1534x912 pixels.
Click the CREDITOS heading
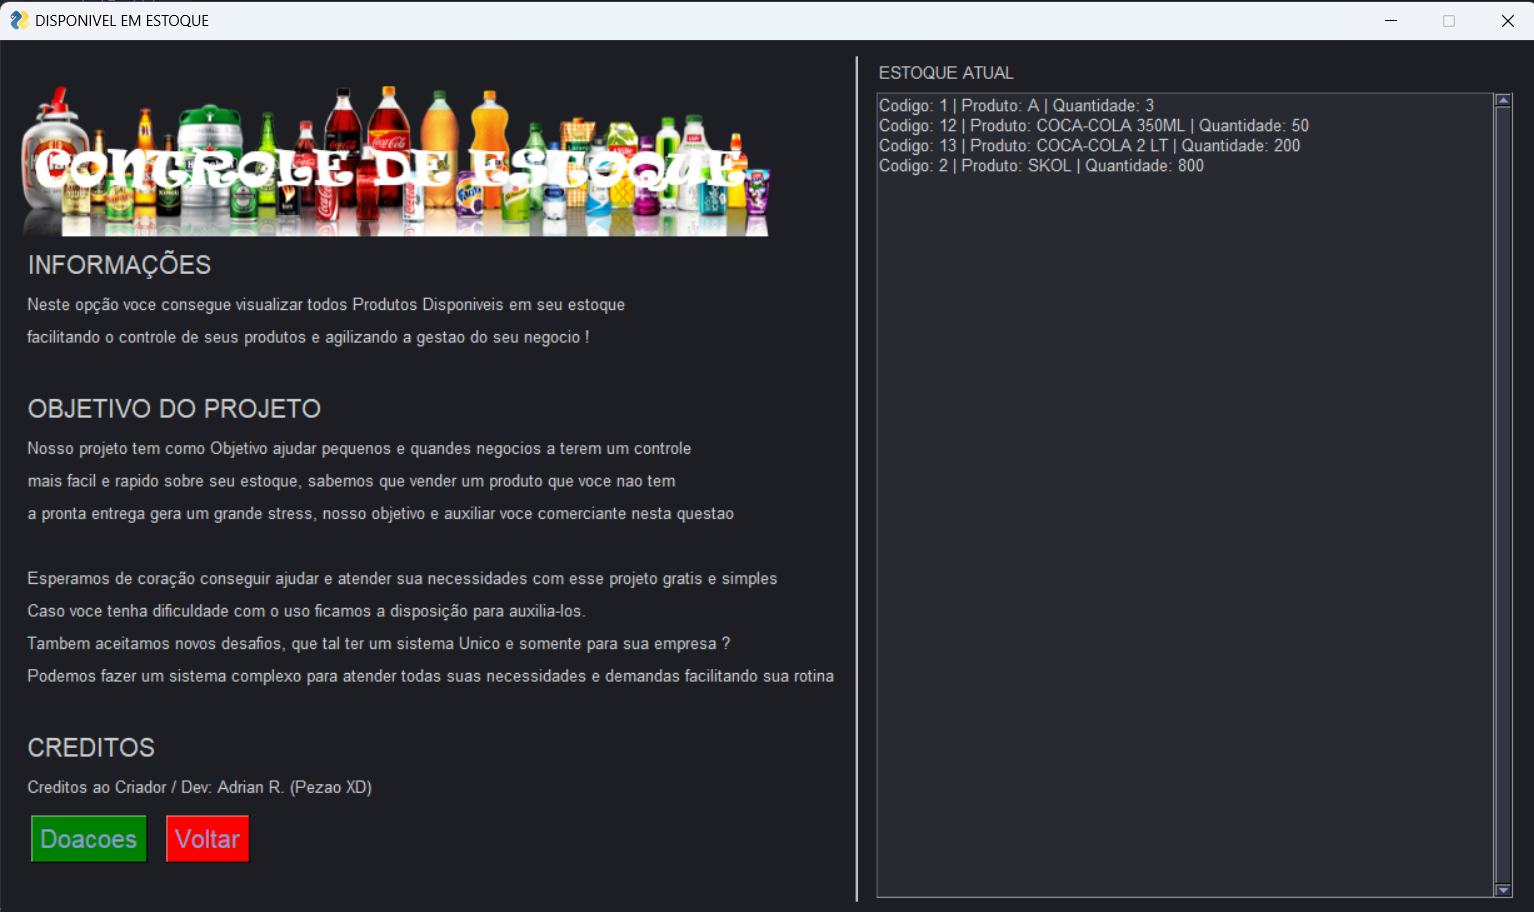(x=91, y=748)
